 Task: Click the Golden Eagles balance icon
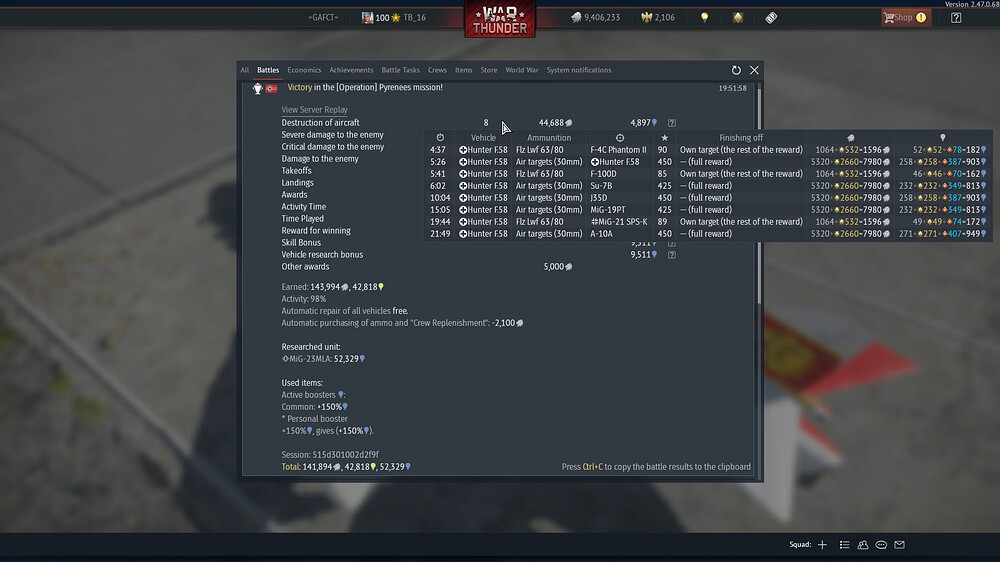point(646,18)
